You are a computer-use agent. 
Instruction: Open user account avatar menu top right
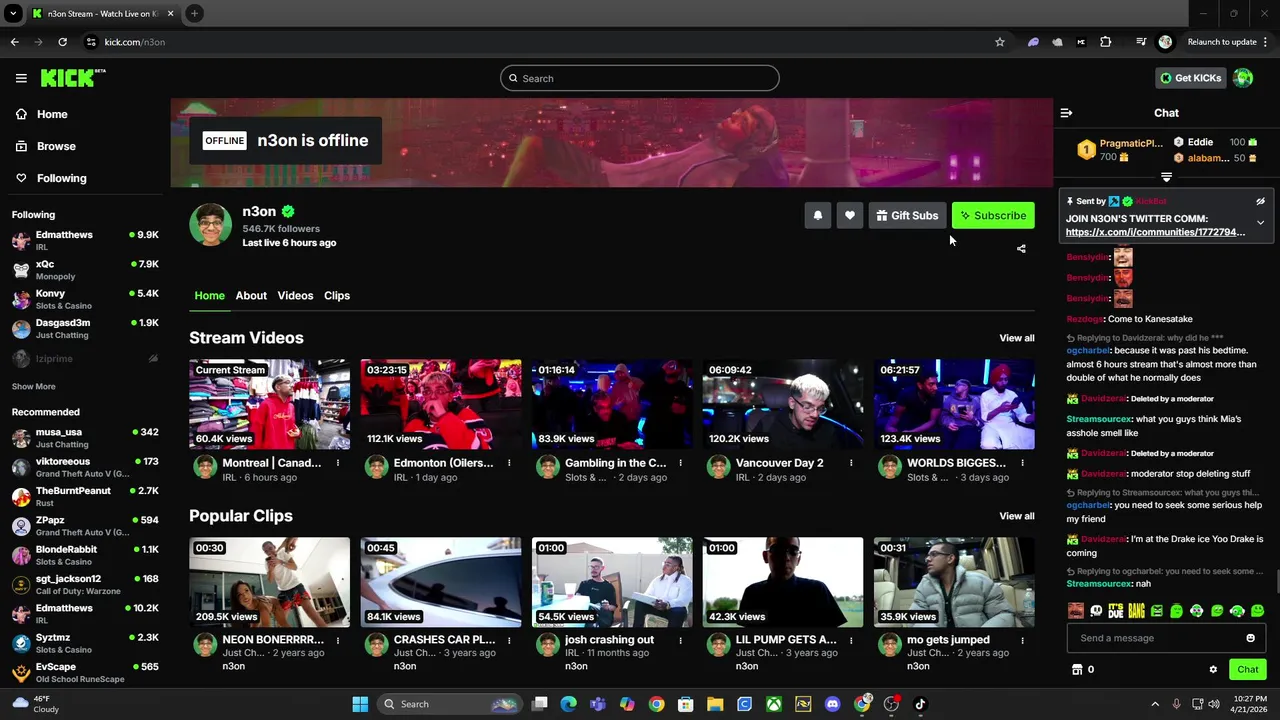point(1243,78)
